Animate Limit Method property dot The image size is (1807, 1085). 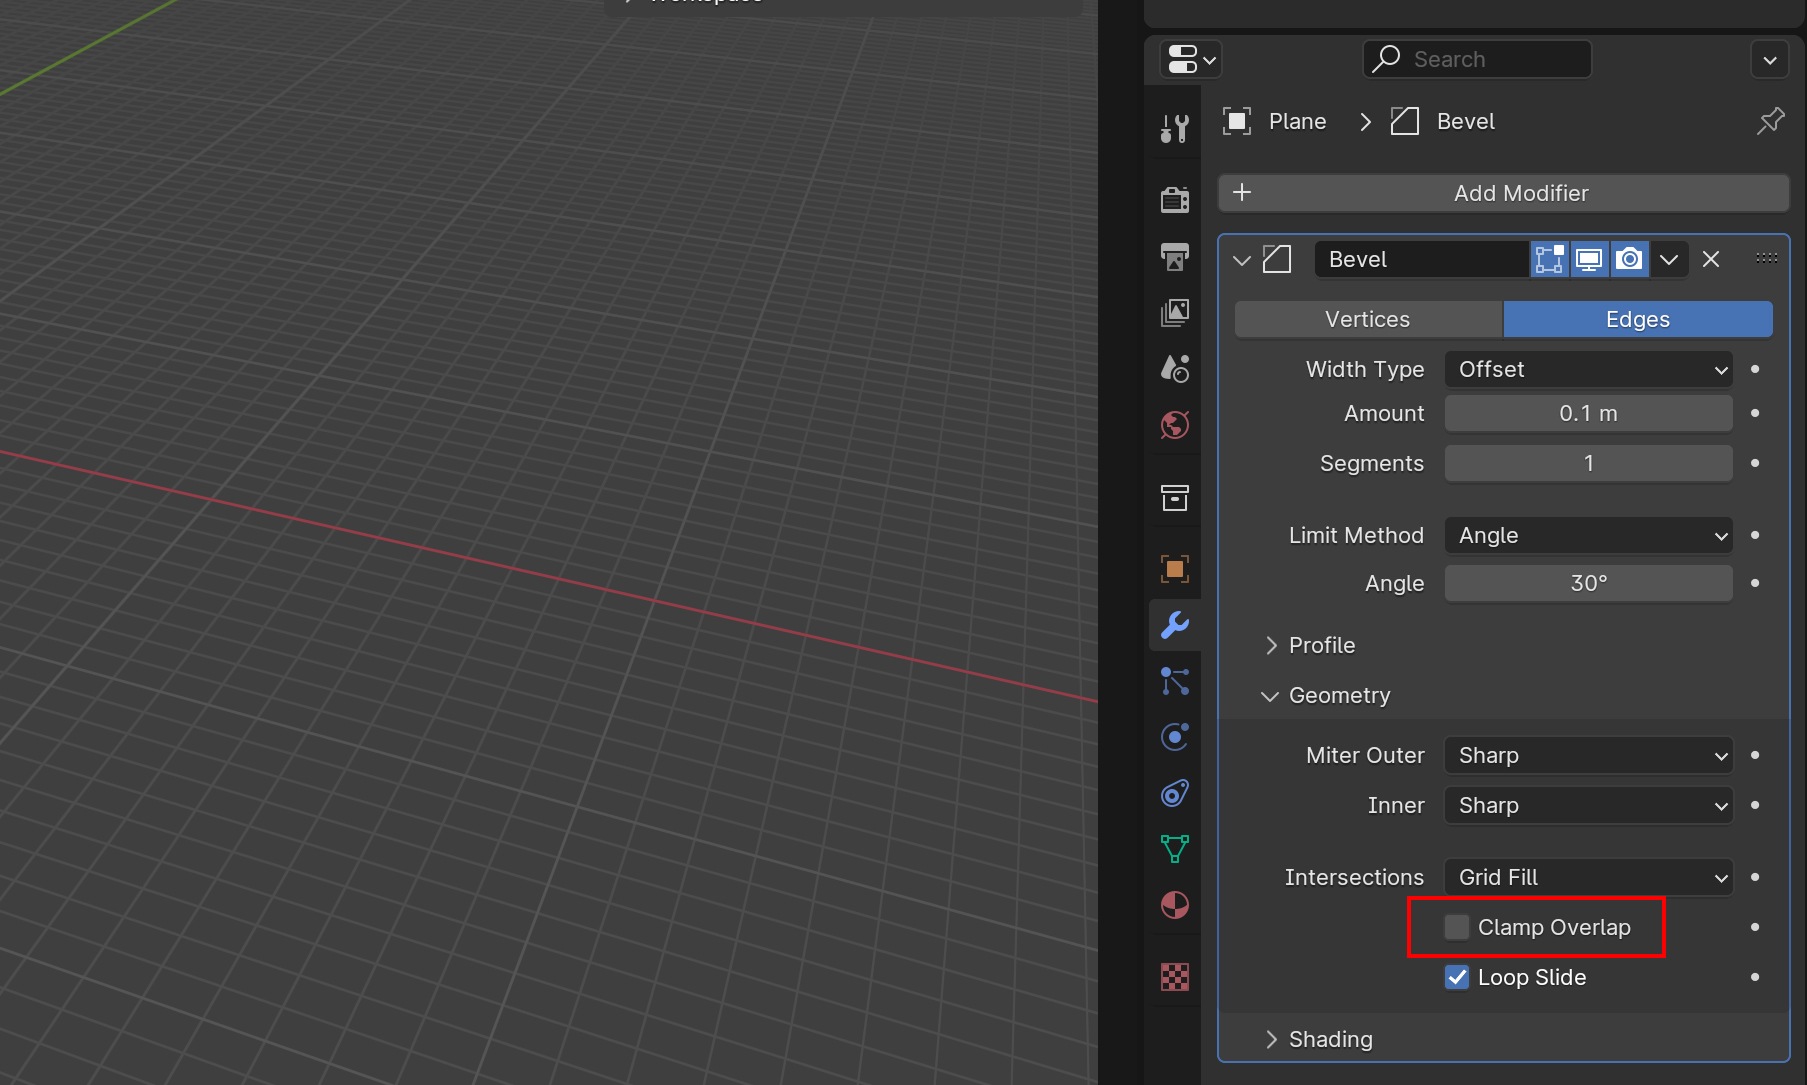tap(1755, 535)
